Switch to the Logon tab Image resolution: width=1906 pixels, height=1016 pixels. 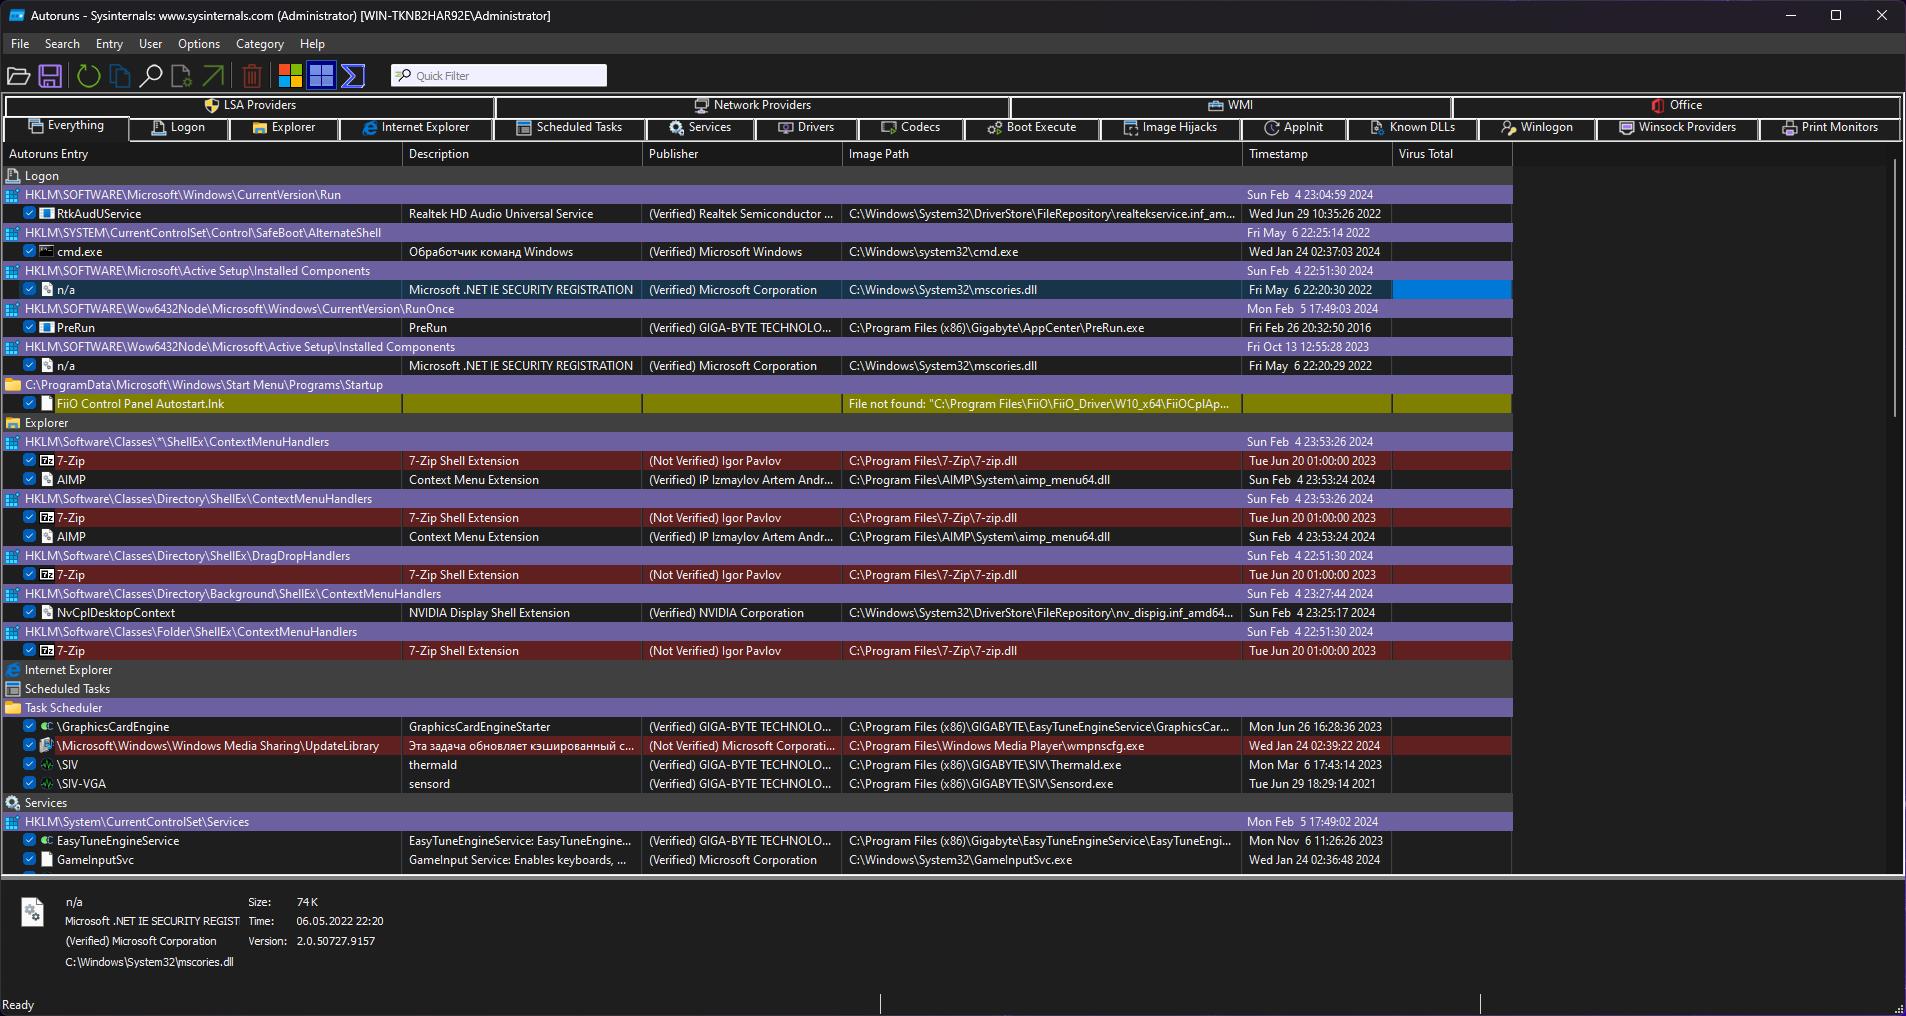point(178,128)
